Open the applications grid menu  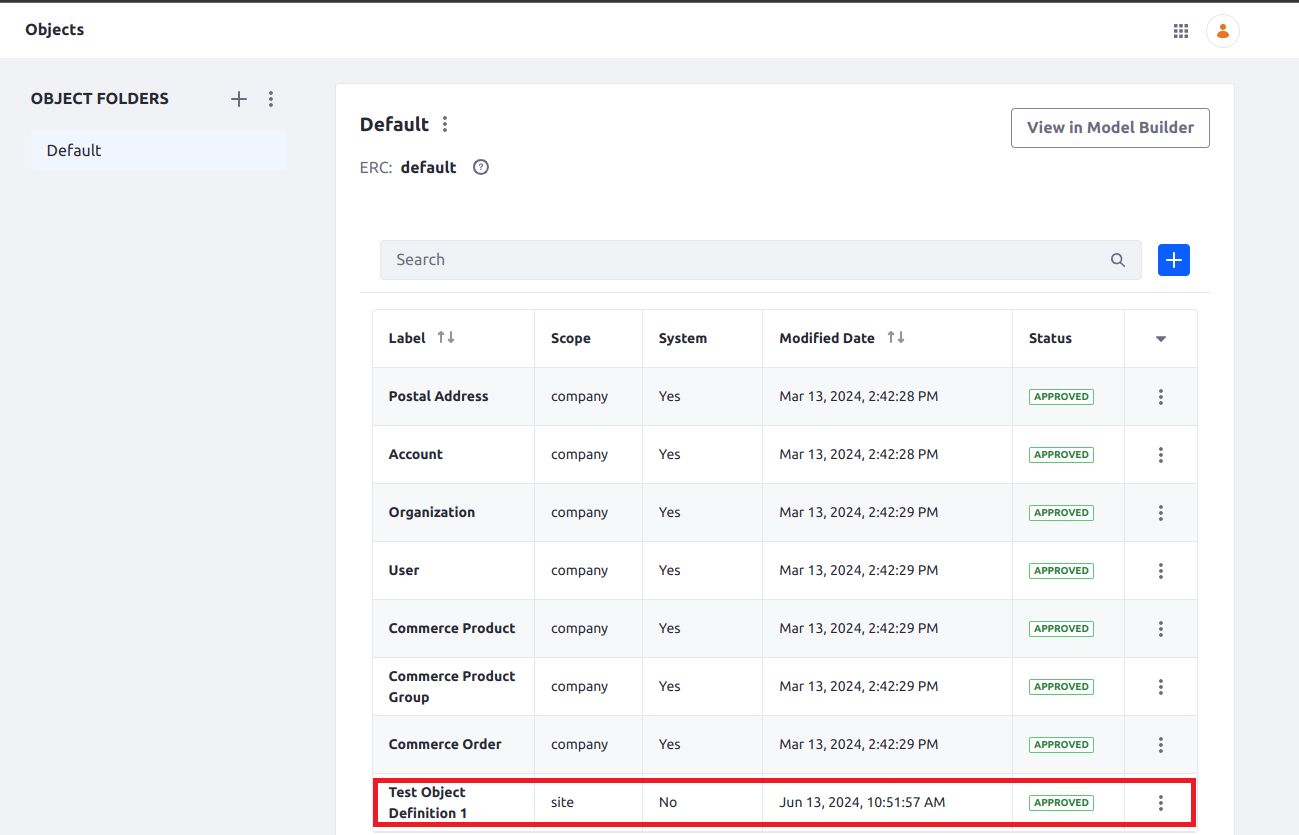[1181, 31]
